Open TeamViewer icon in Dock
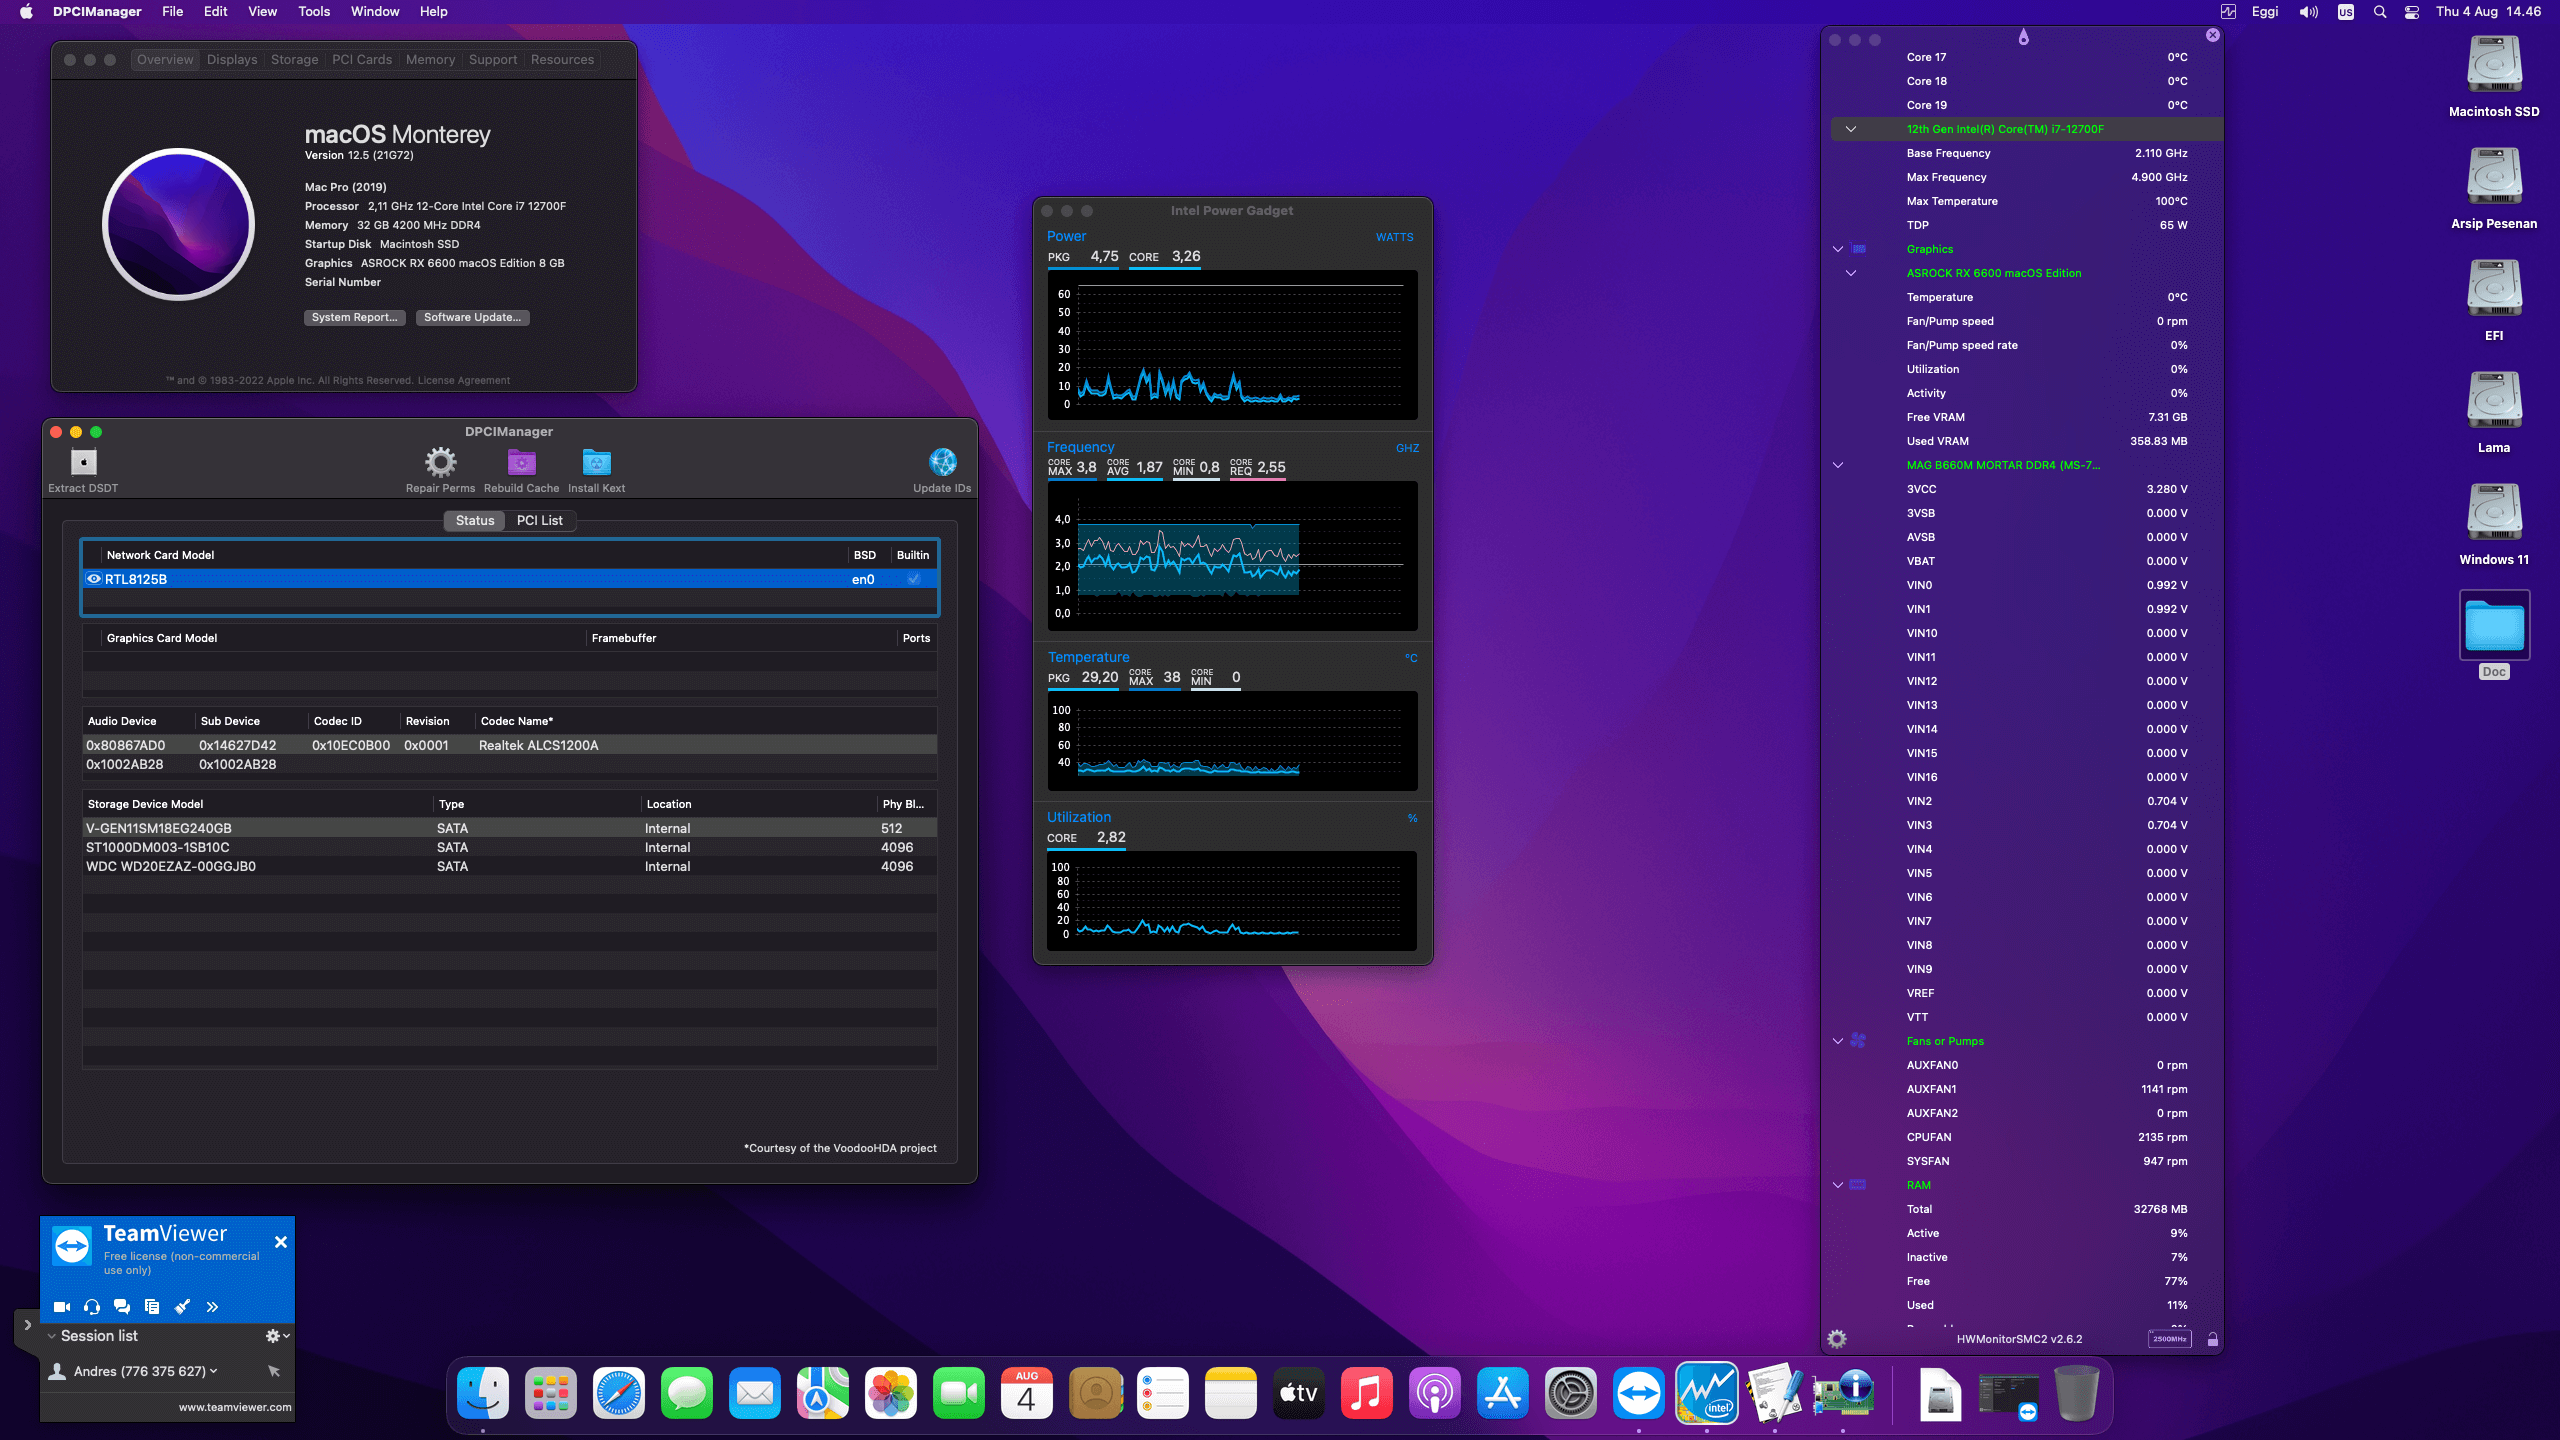The height and width of the screenshot is (1440, 2560). click(1639, 1393)
